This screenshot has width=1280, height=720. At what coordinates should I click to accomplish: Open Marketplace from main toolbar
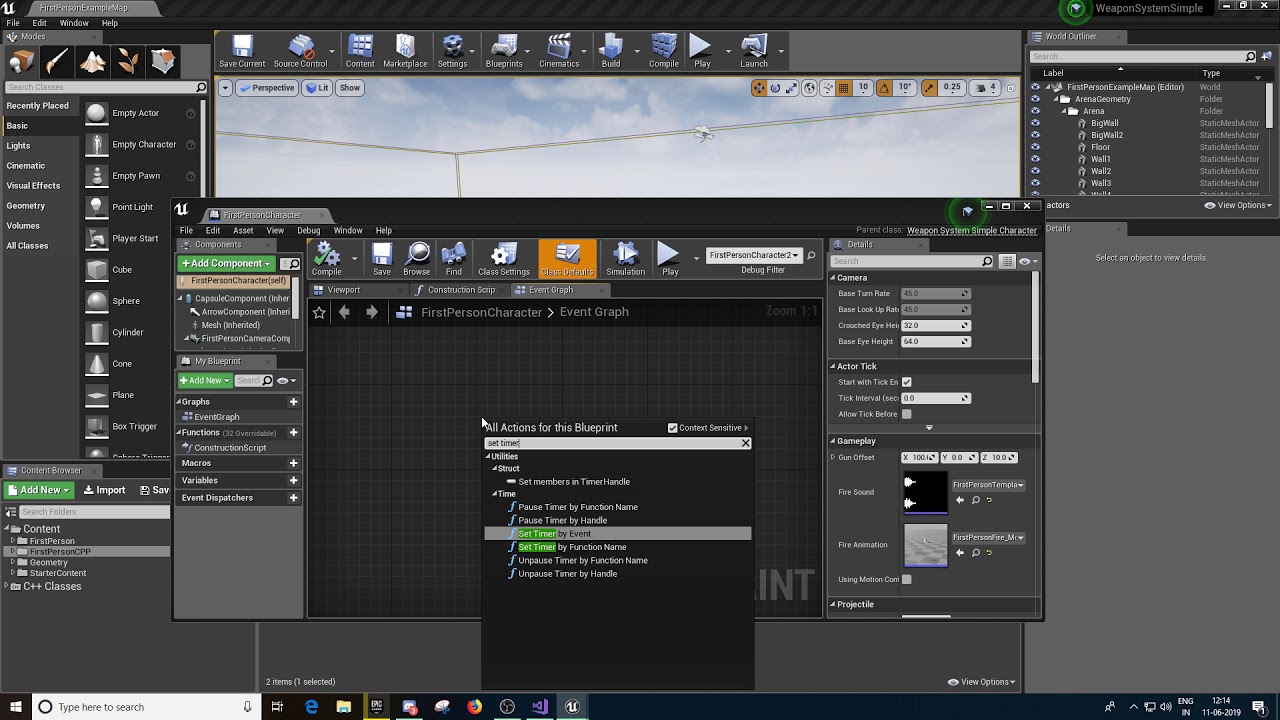coord(405,51)
